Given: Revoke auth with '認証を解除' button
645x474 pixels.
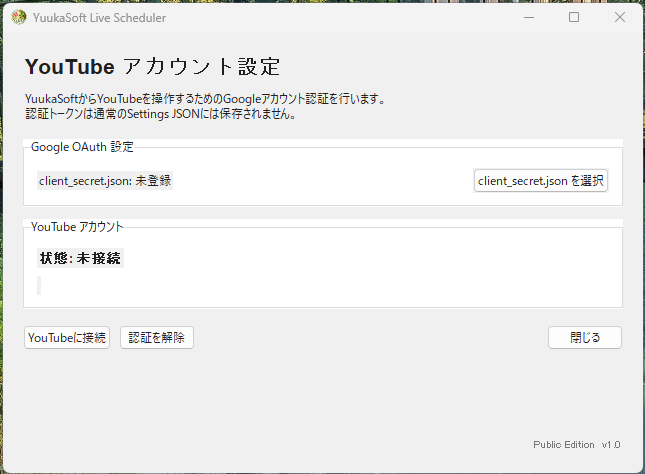Looking at the screenshot, I should tap(157, 337).
